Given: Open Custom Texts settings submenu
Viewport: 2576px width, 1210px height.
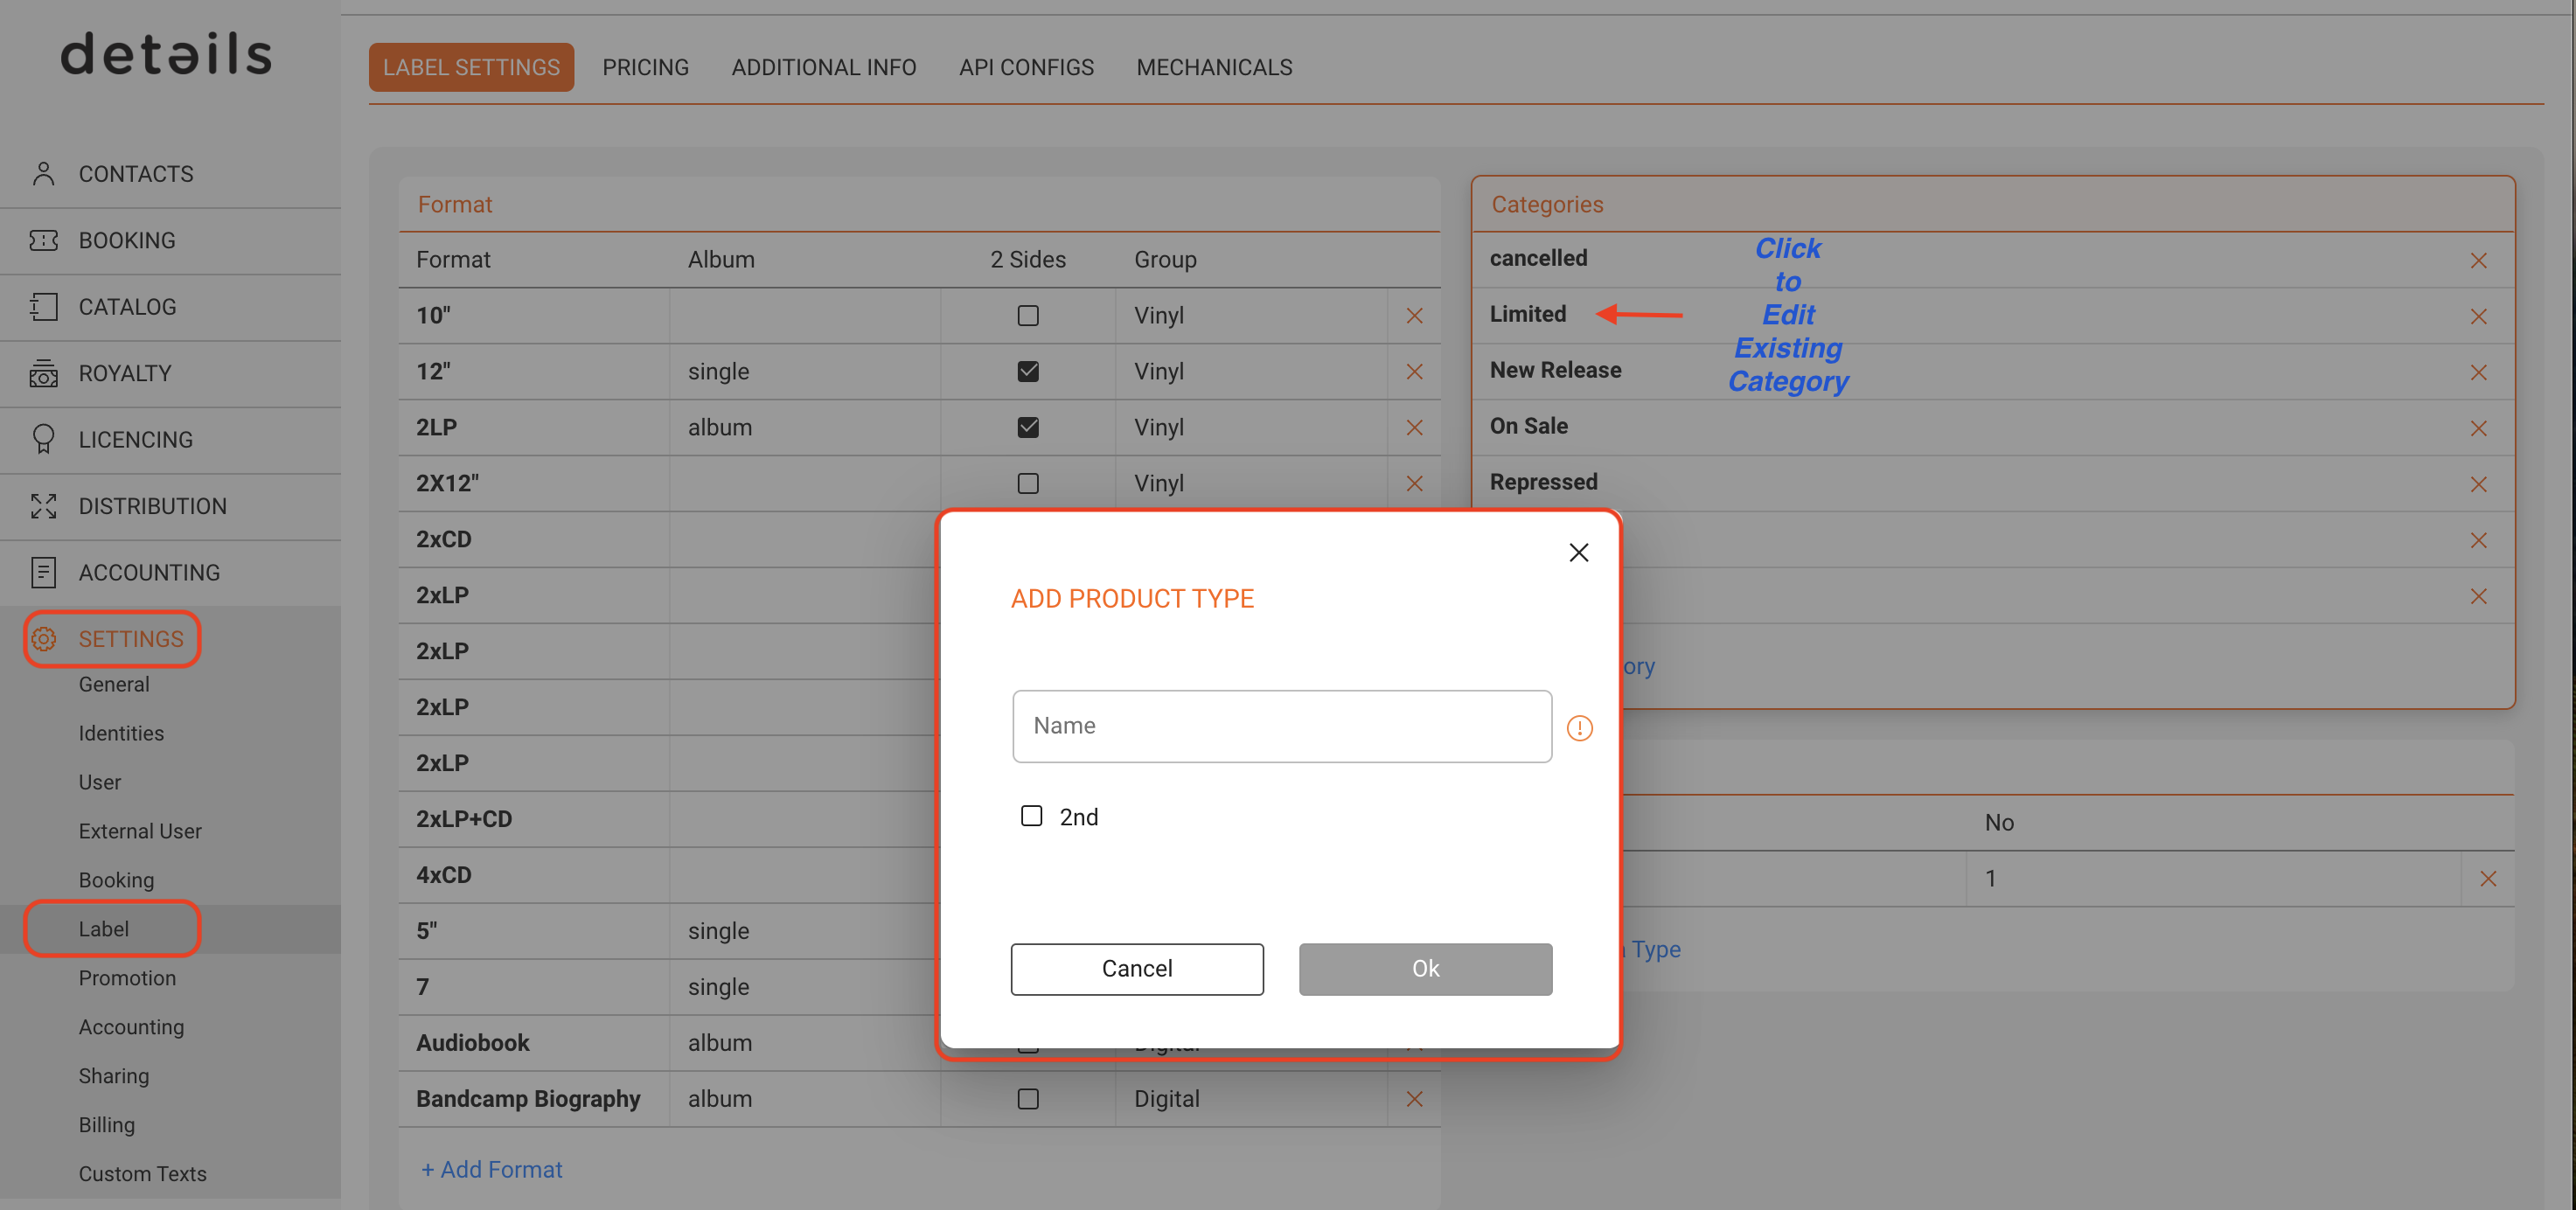Looking at the screenshot, I should click(143, 1174).
